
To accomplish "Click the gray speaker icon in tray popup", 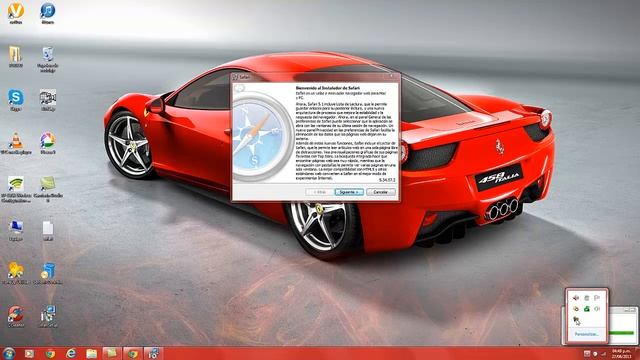I will point(597,309).
